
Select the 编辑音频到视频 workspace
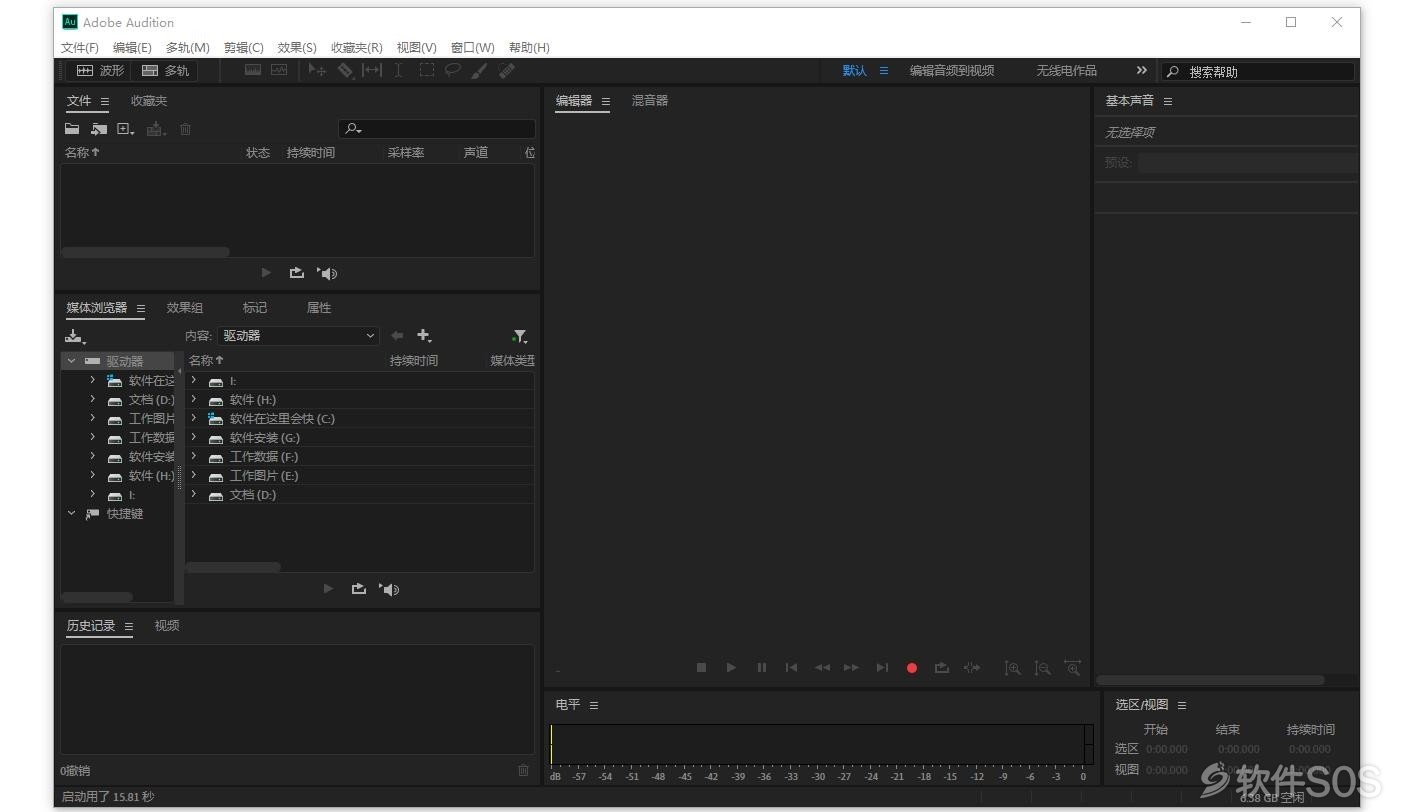click(951, 71)
